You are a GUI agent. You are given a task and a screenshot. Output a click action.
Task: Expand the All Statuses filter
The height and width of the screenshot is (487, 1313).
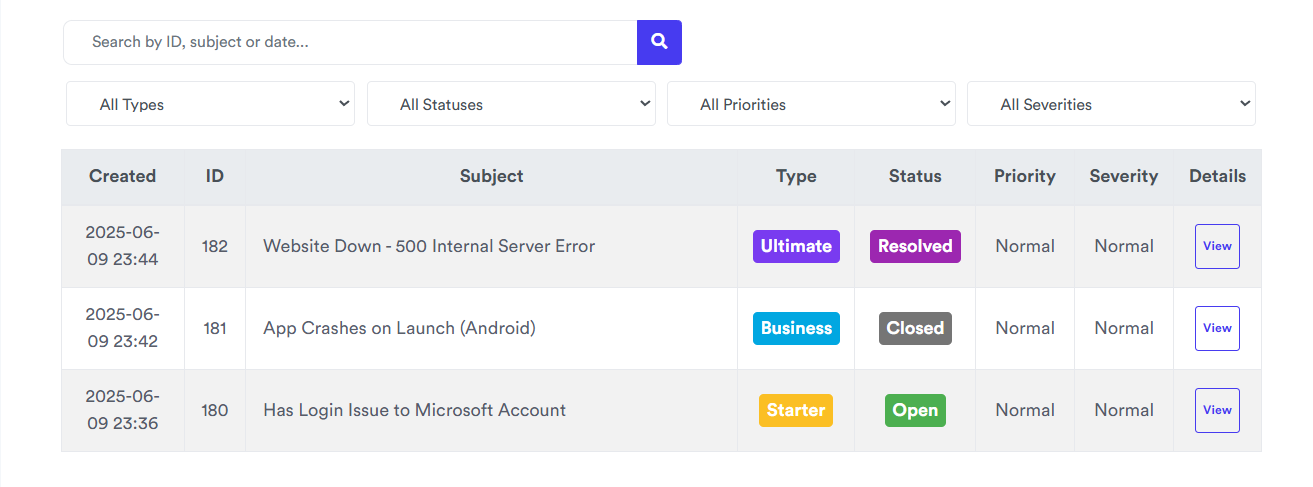[x=511, y=104]
